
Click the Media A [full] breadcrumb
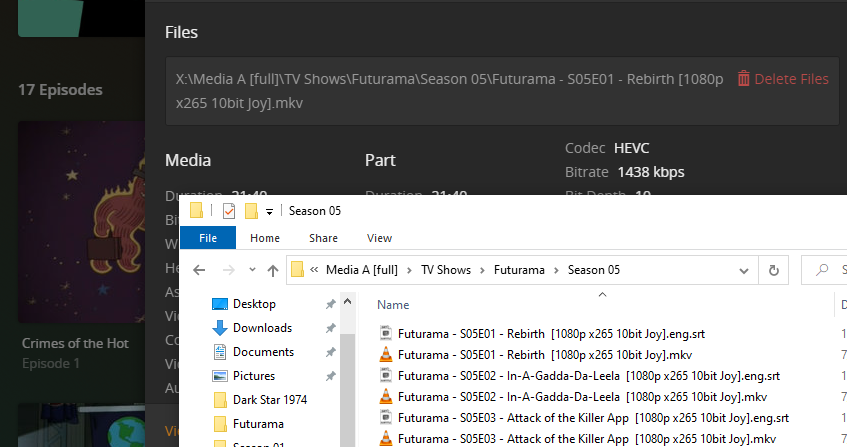point(361,270)
